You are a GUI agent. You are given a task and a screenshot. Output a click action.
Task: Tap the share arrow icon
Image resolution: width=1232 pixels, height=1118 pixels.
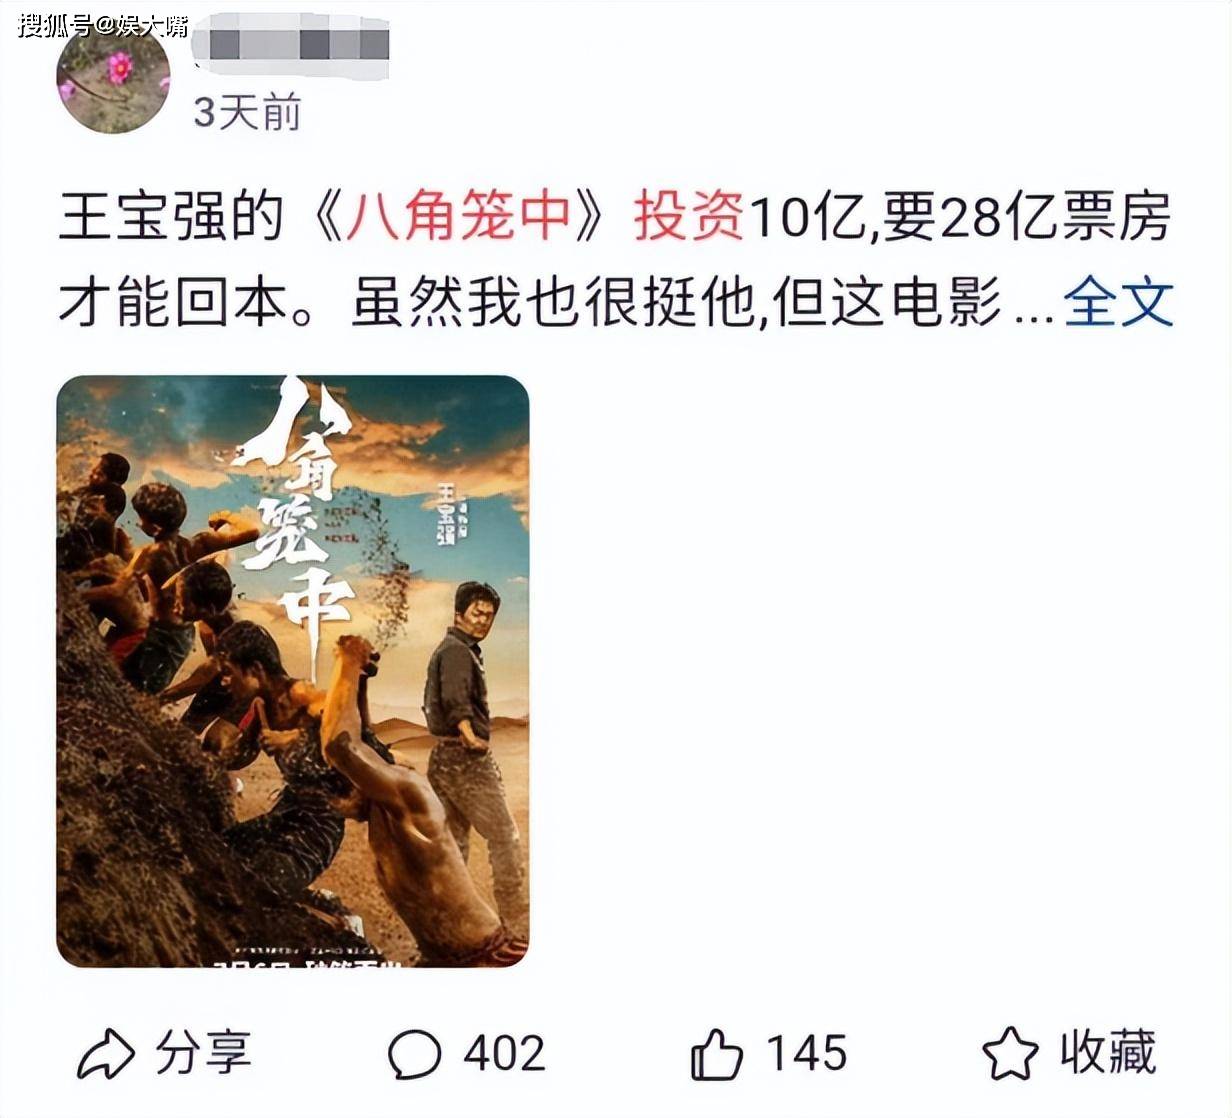105,1054
